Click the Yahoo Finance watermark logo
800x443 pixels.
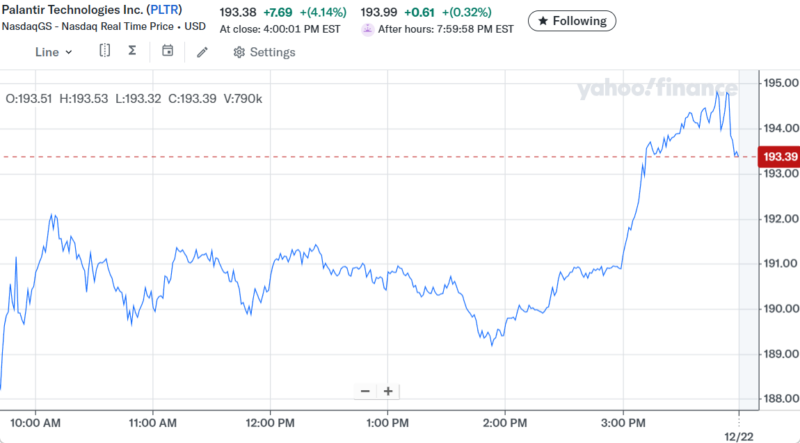pyautogui.click(x=658, y=89)
